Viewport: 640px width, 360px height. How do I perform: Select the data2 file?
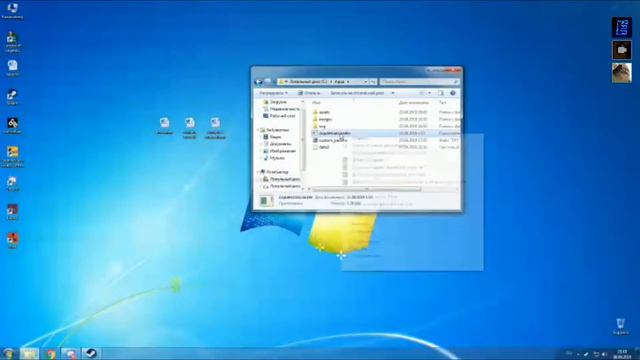(x=321, y=147)
